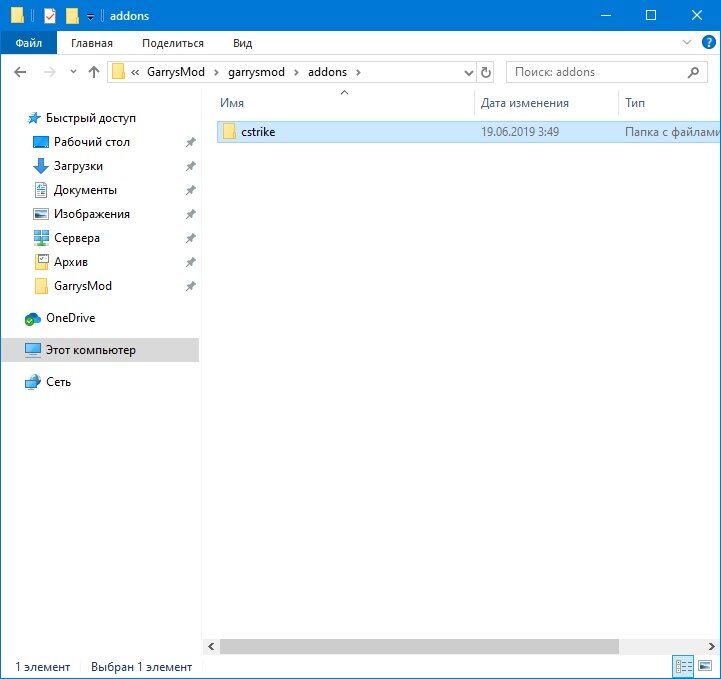This screenshot has height=679, width=721.
Task: Click the pin icon beside Документы
Action: tap(190, 190)
